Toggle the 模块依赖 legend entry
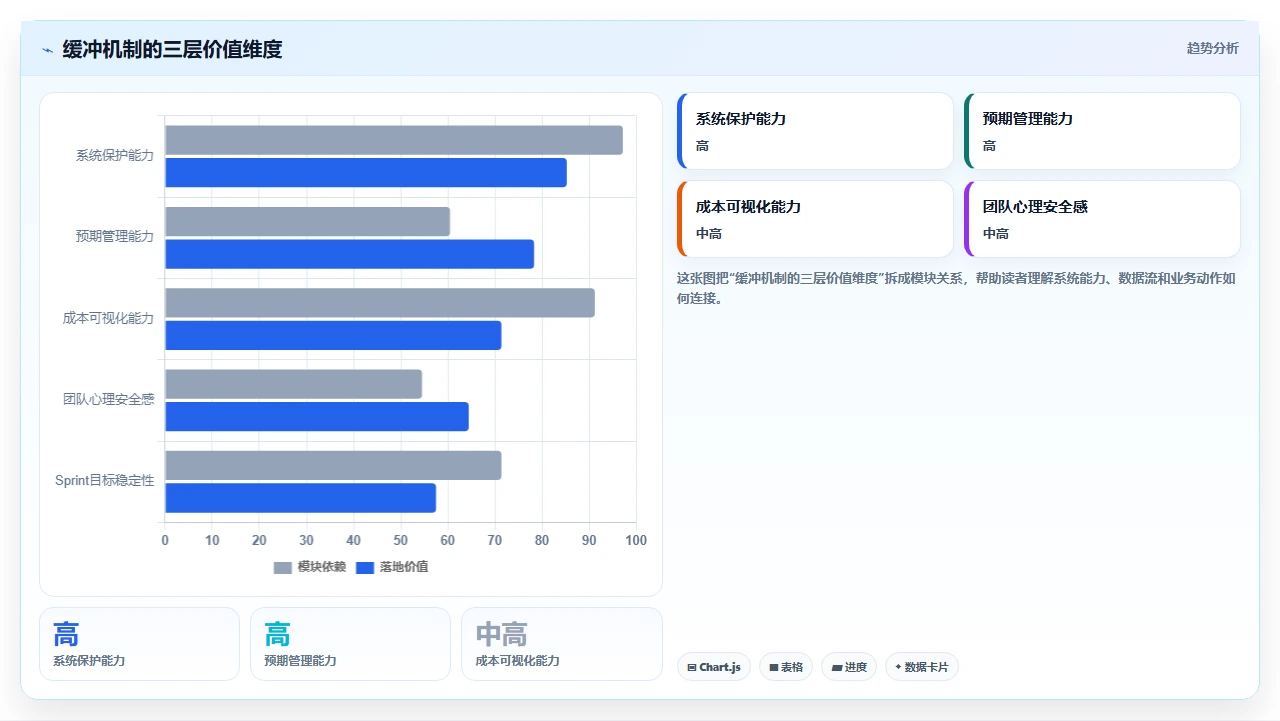Screen dimensions: 1280x721 pyautogui.click(x=310, y=567)
